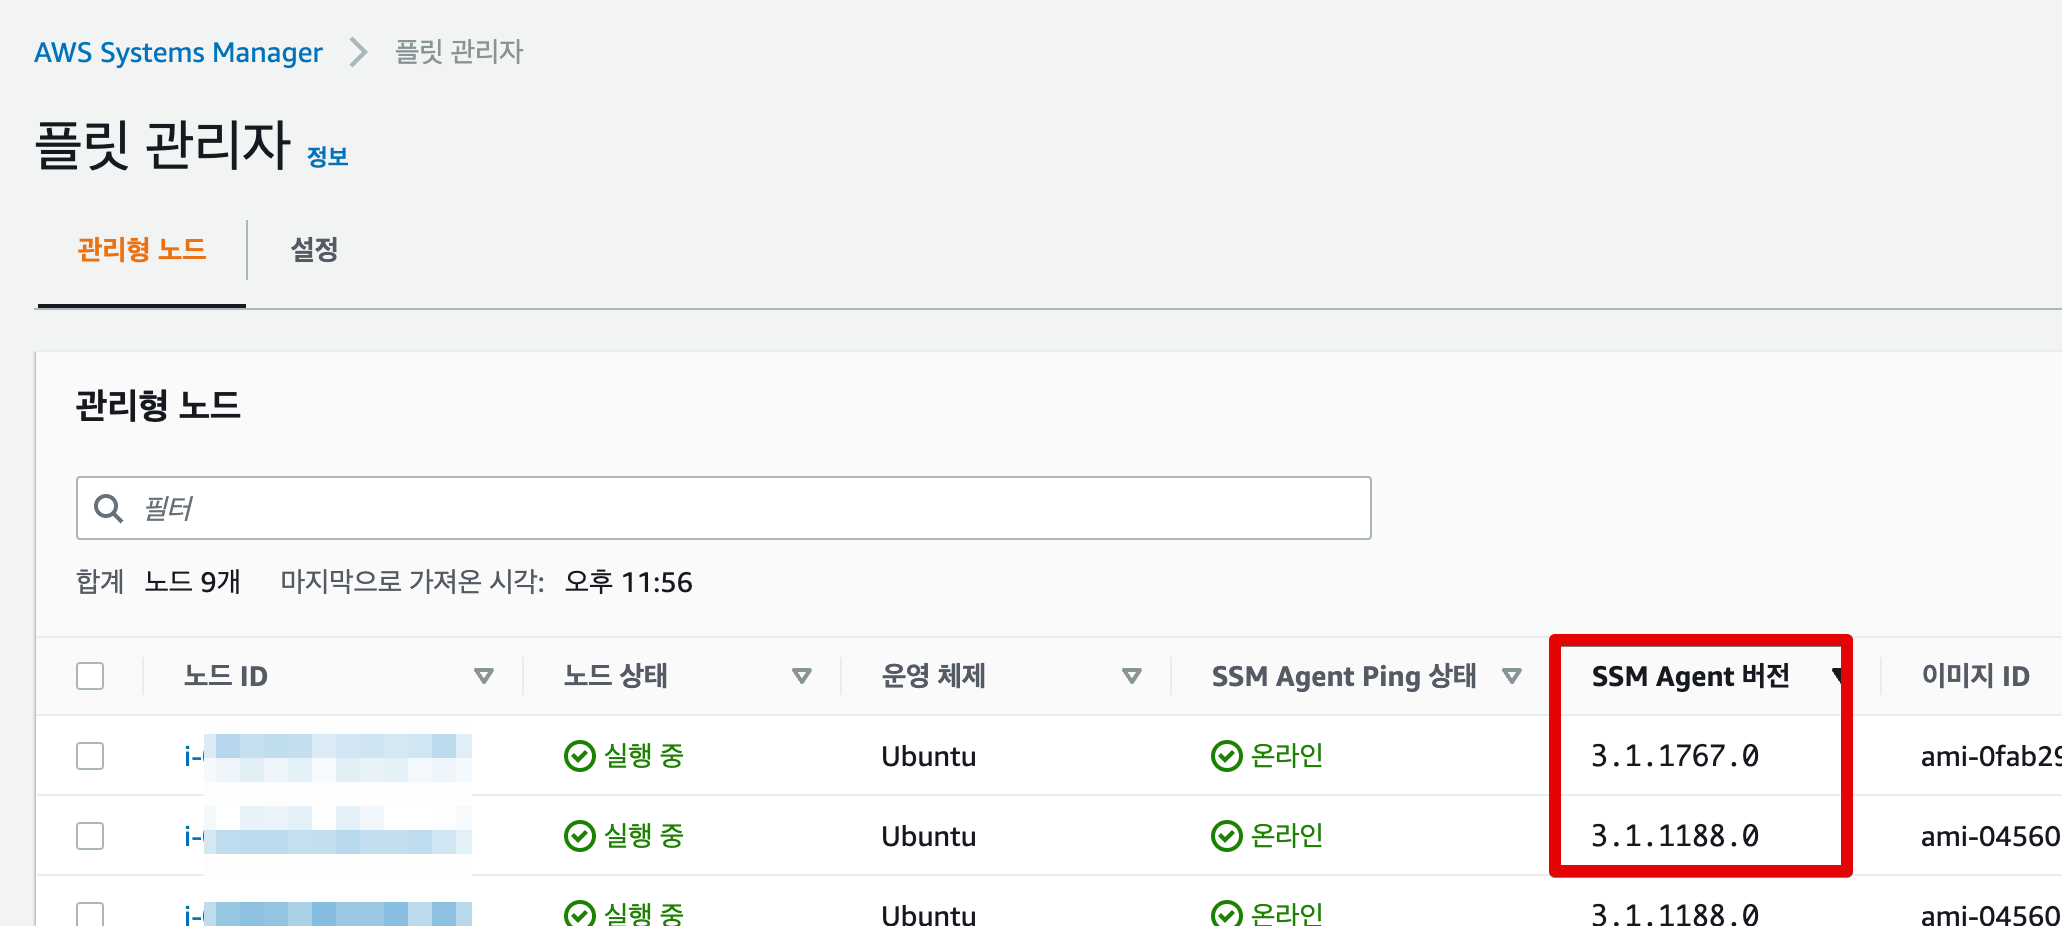Sort by the 노드 ID column arrow
The height and width of the screenshot is (926, 2062).
tap(484, 677)
